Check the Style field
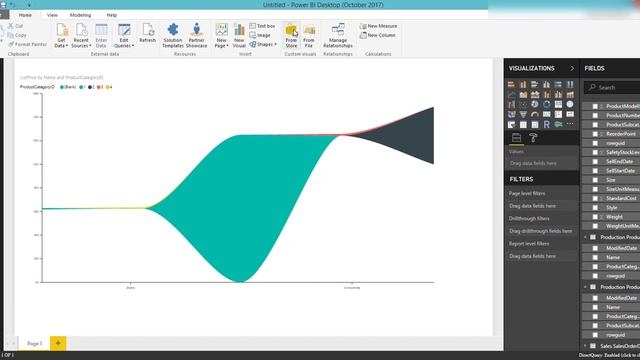This screenshot has height=360, width=640. click(595, 208)
